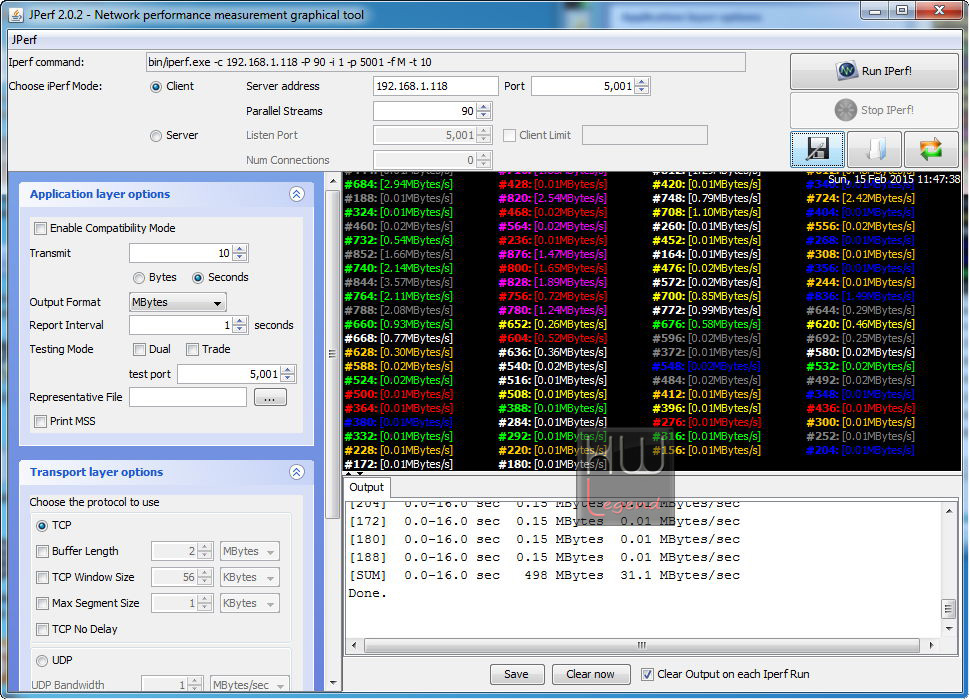Open the Max Segment Size units dropdown

click(x=249, y=604)
